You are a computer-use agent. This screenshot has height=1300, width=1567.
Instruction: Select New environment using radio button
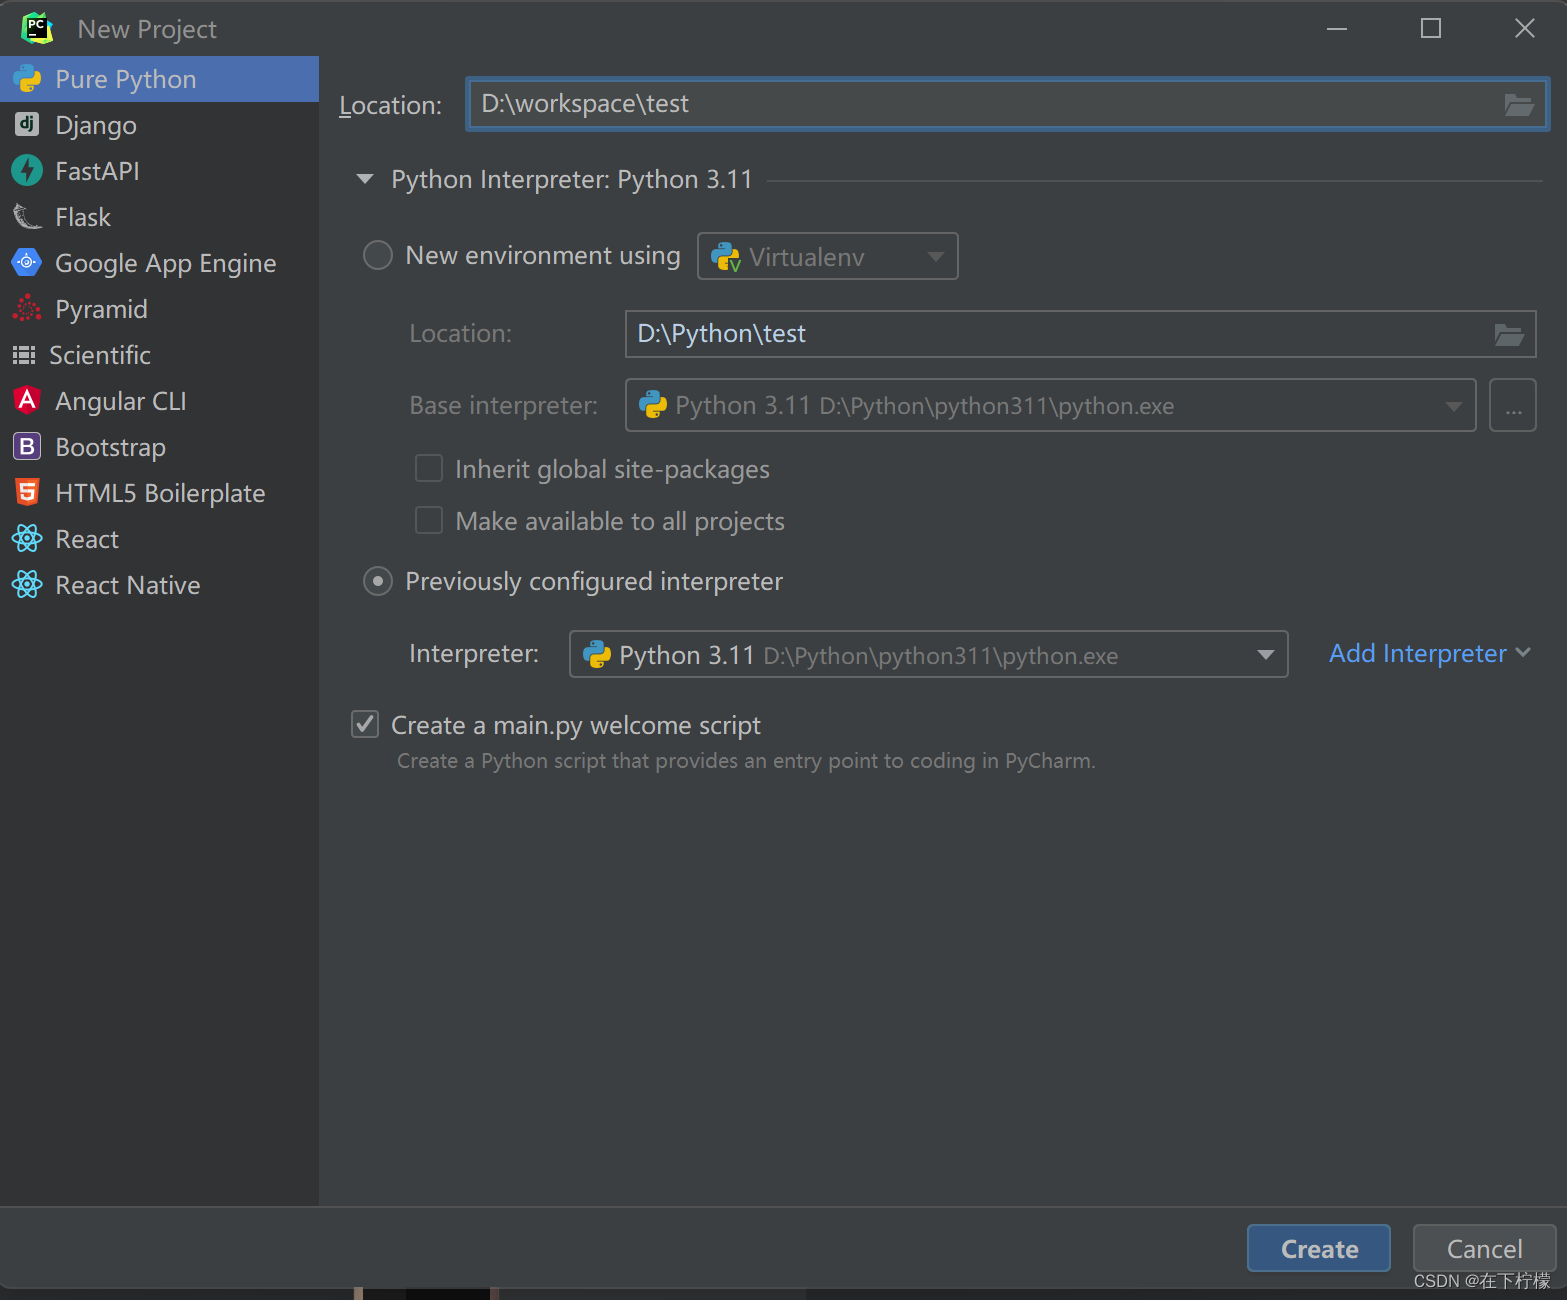click(378, 255)
